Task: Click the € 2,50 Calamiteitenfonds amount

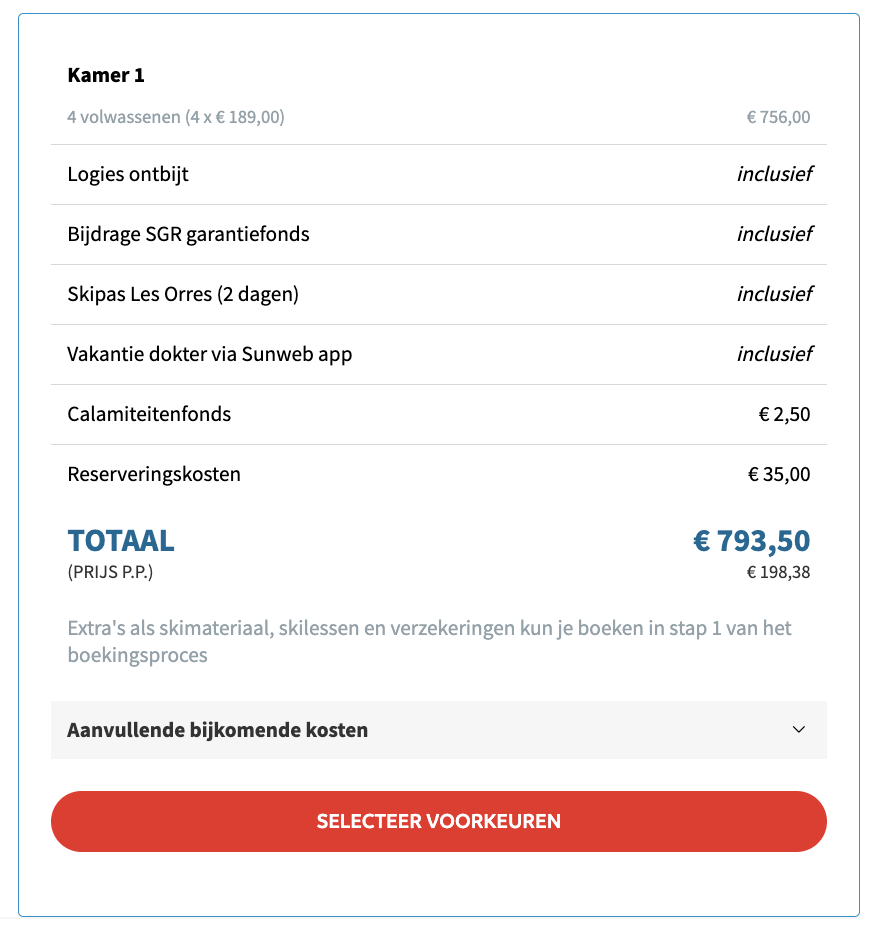Action: click(x=784, y=414)
